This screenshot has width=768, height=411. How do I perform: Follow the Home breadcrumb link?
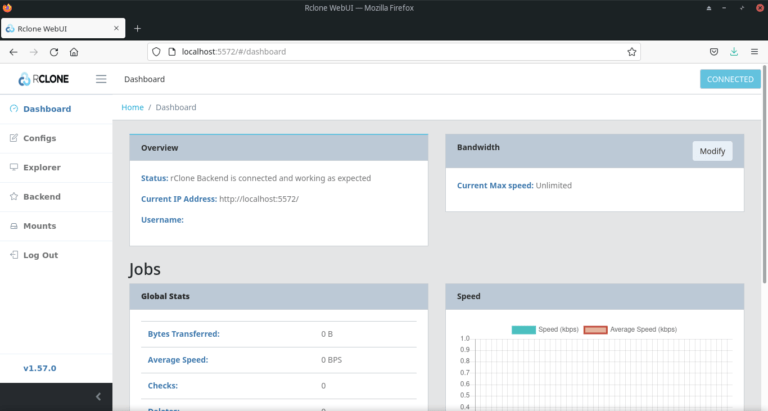132,107
